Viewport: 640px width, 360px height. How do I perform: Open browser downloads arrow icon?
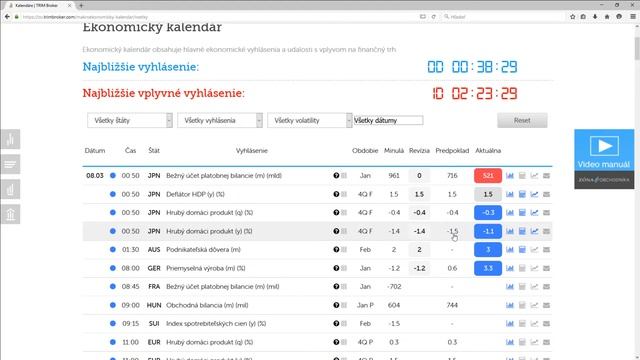595,17
